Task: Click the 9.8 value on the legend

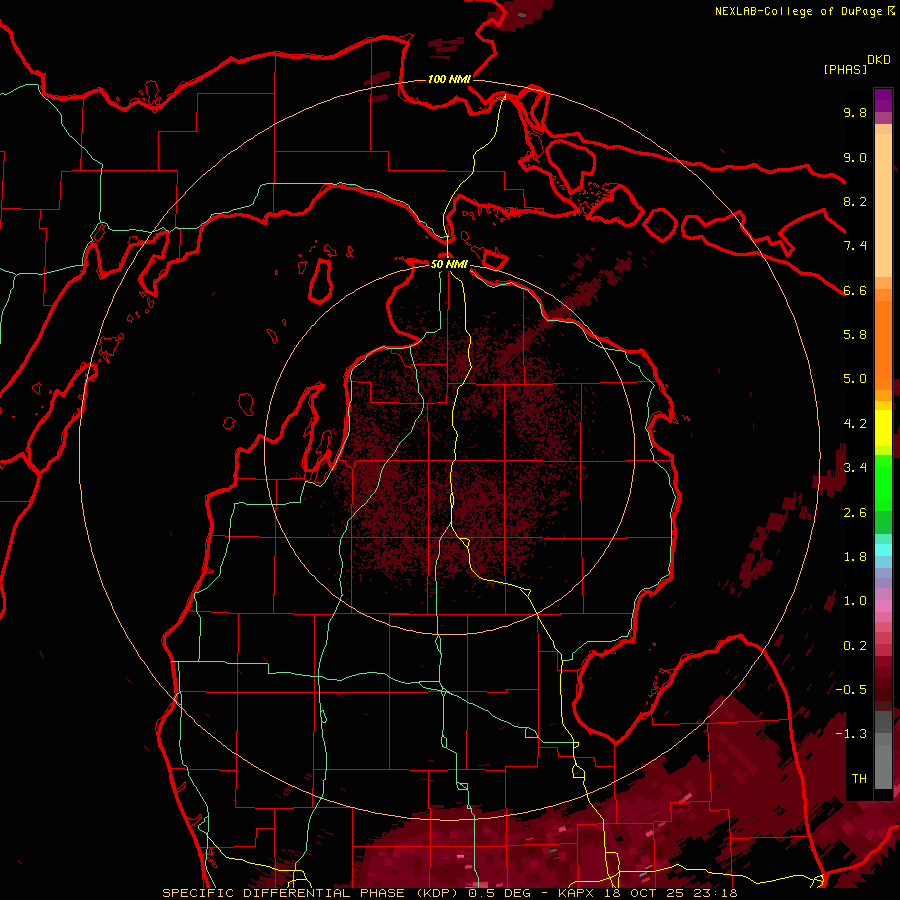Action: coord(855,112)
